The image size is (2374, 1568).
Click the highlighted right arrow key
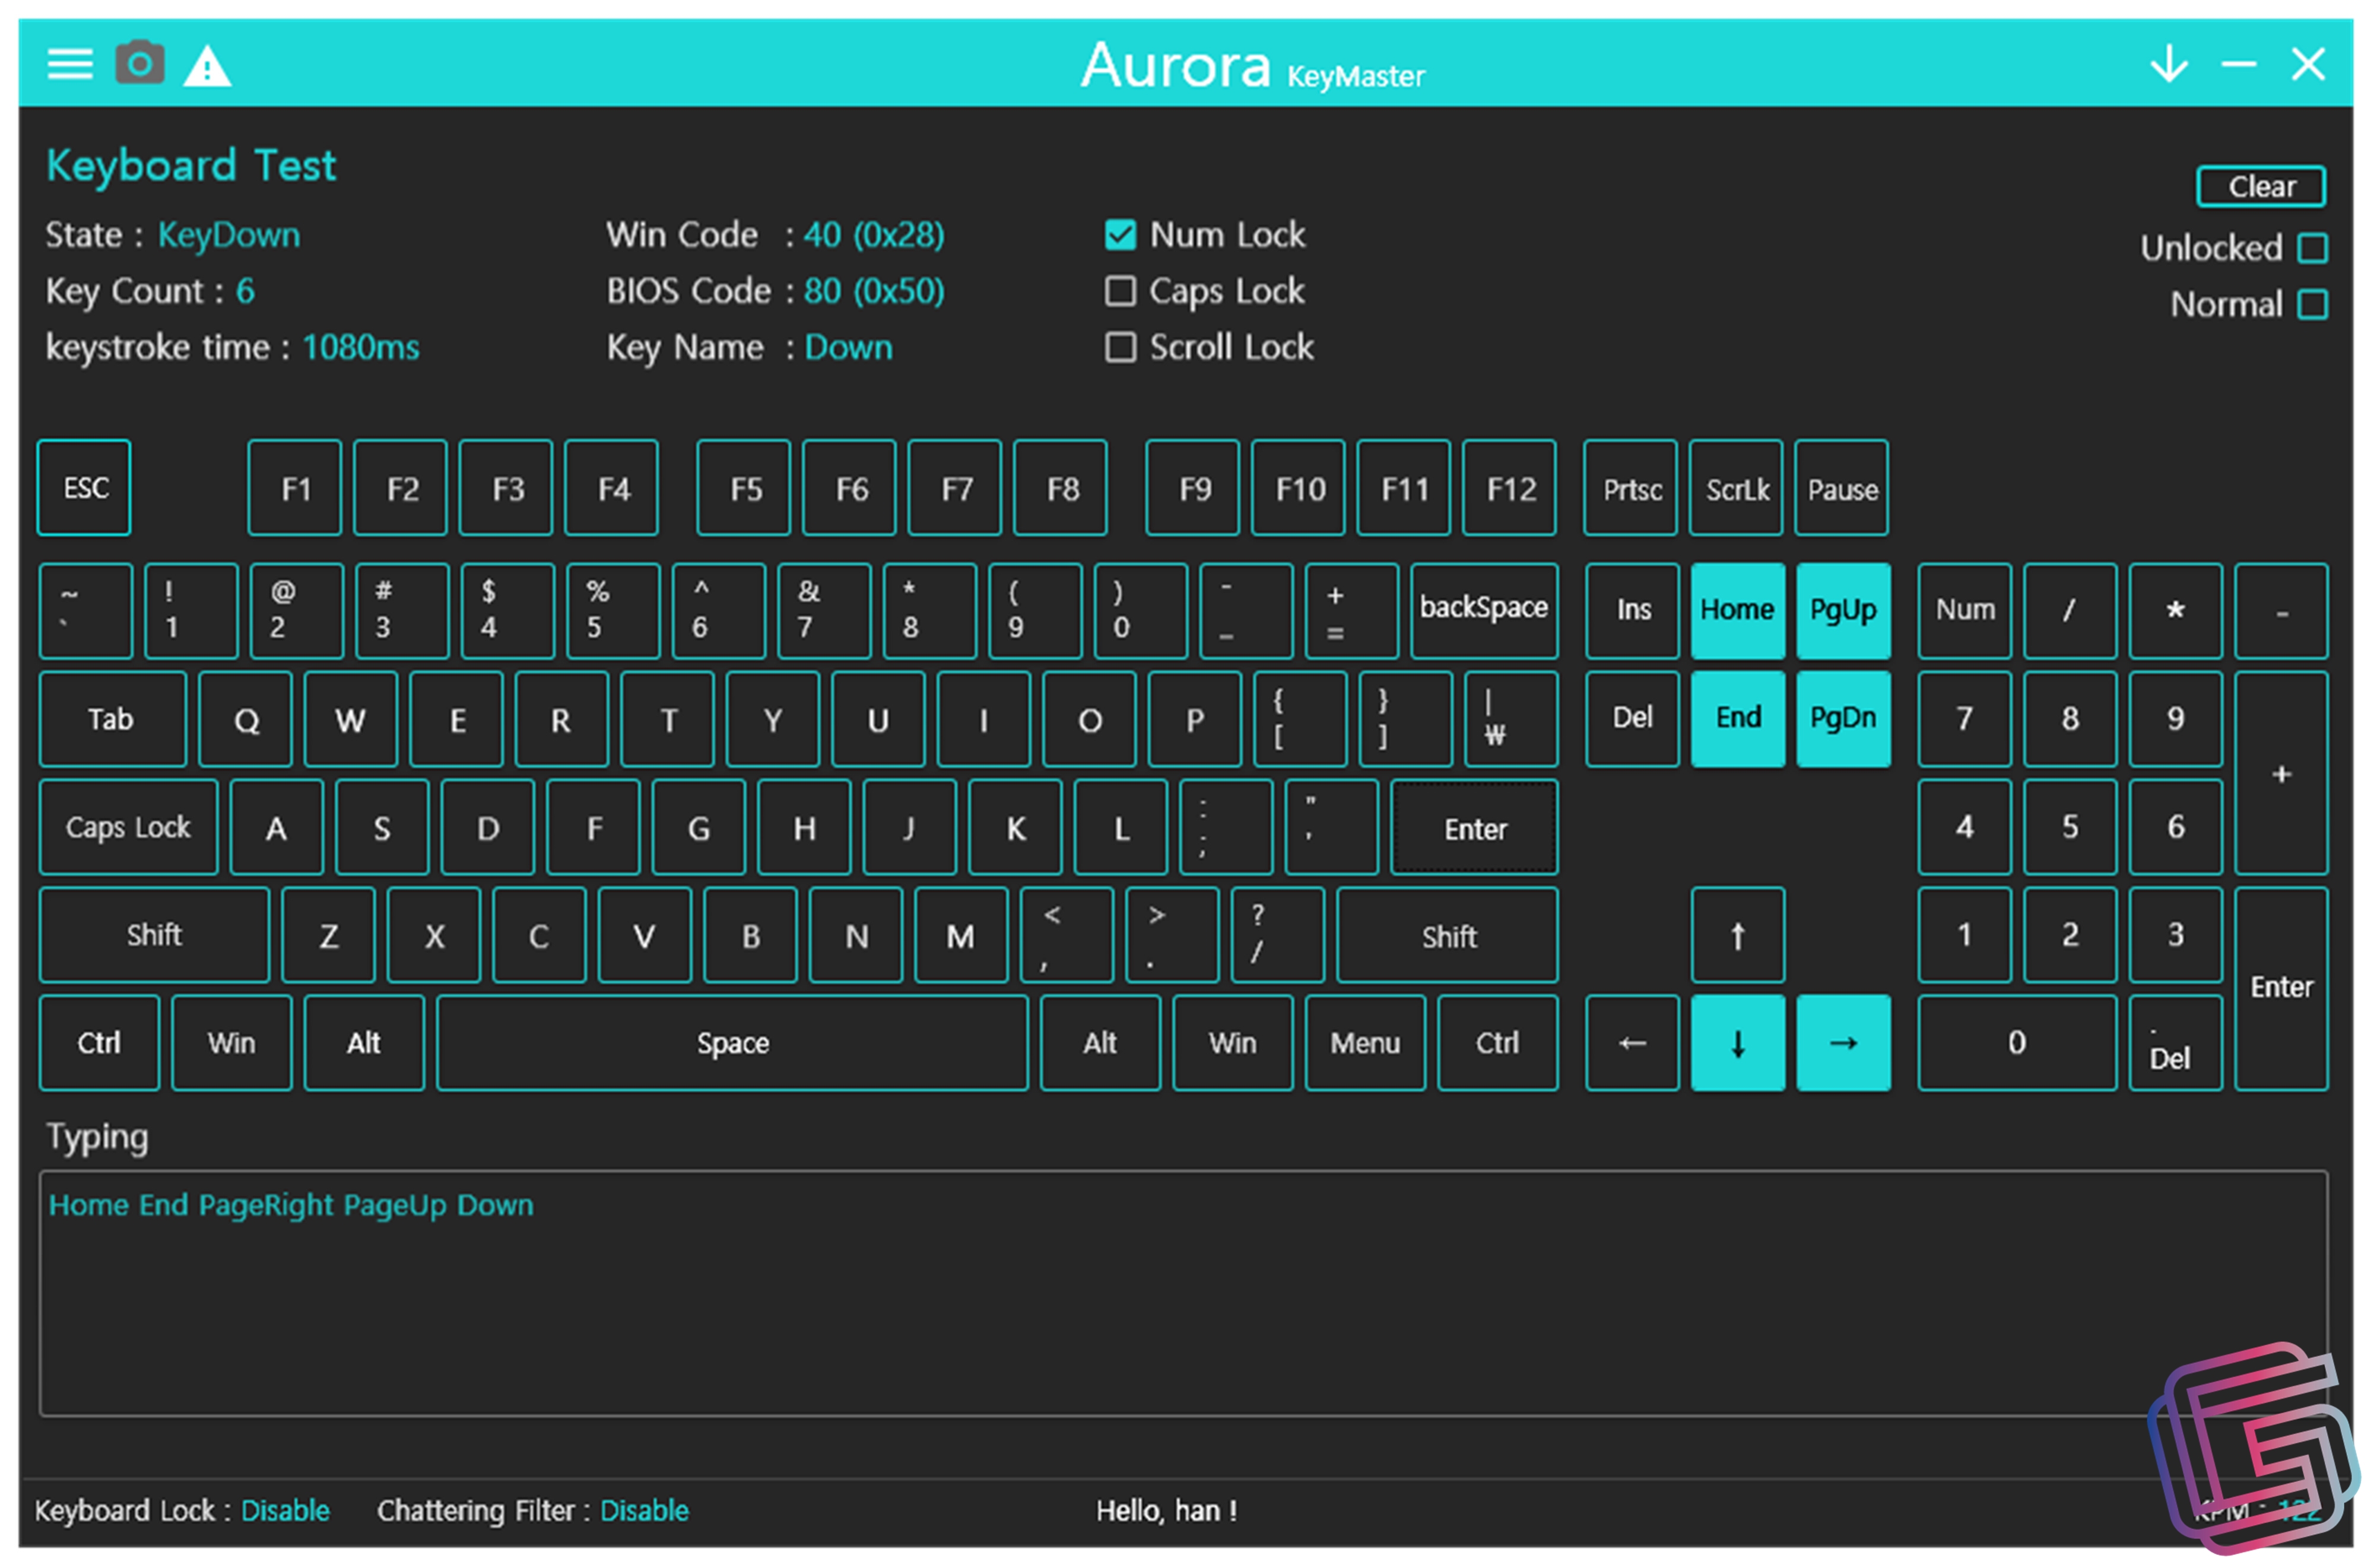pyautogui.click(x=1843, y=1043)
